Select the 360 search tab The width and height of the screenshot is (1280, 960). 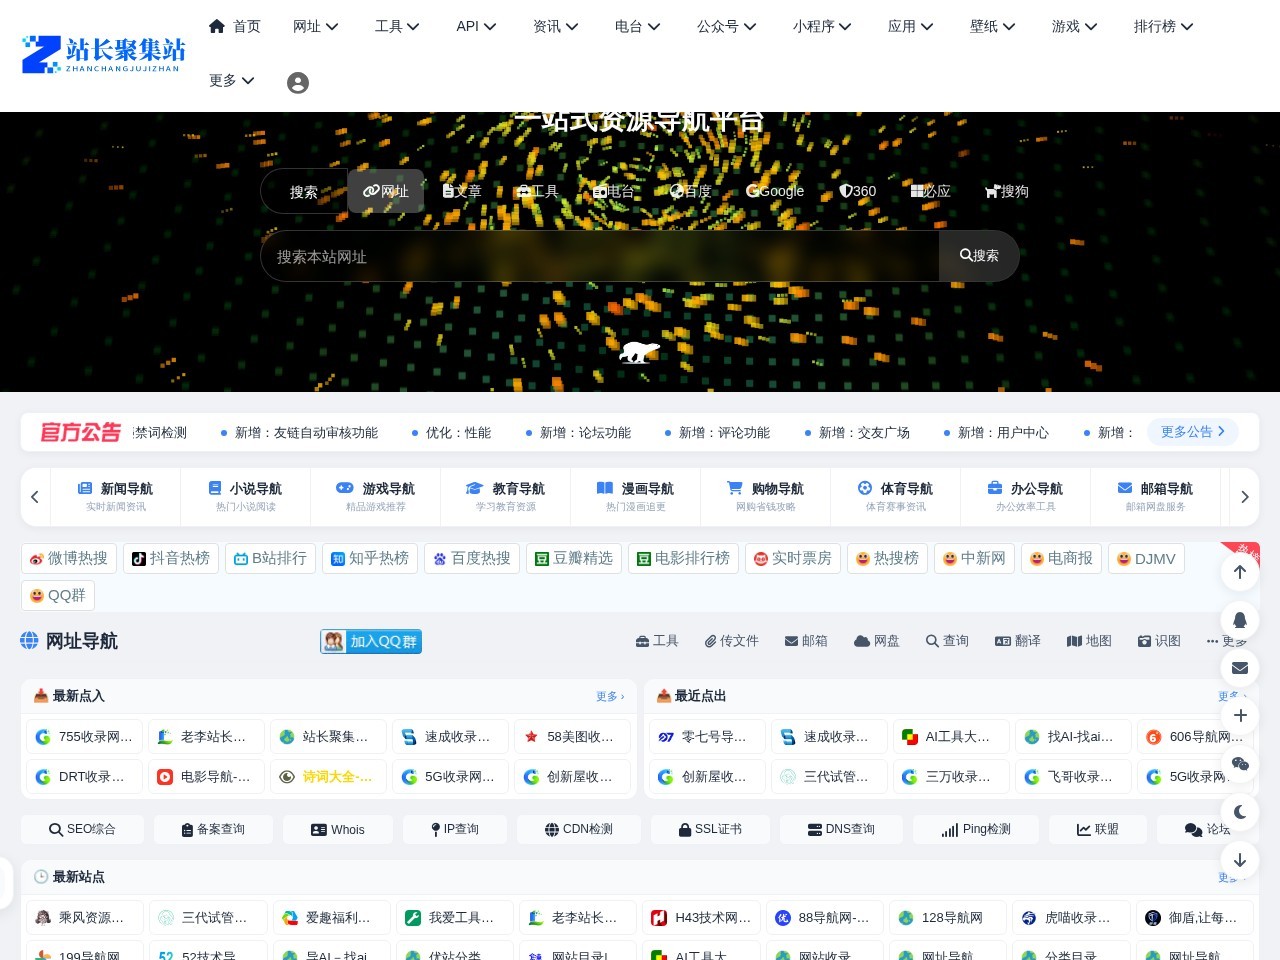[x=858, y=191]
